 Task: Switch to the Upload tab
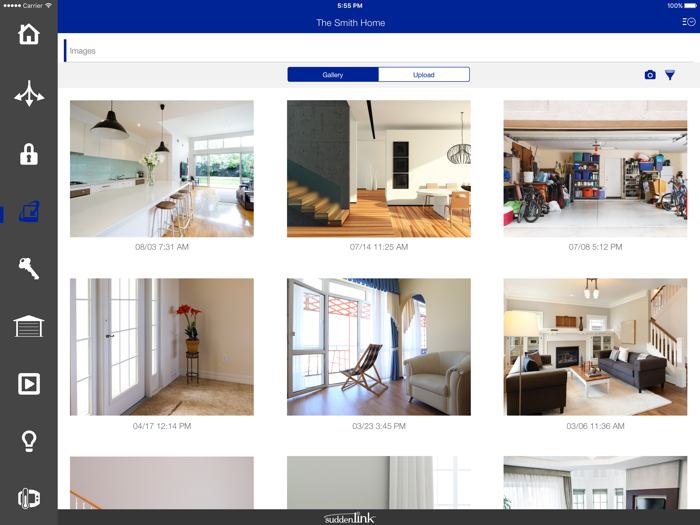424,75
